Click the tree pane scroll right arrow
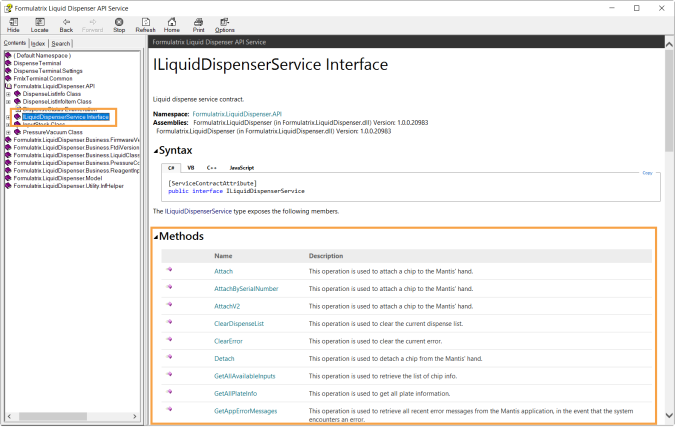Image resolution: width=675 pixels, height=432 pixels. pos(135,417)
